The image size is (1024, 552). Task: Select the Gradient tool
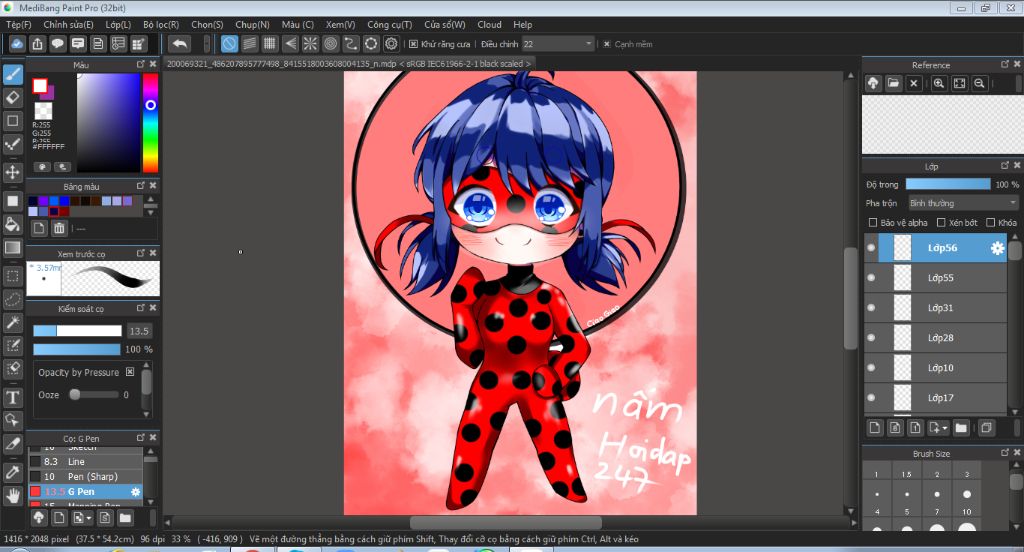pos(12,248)
